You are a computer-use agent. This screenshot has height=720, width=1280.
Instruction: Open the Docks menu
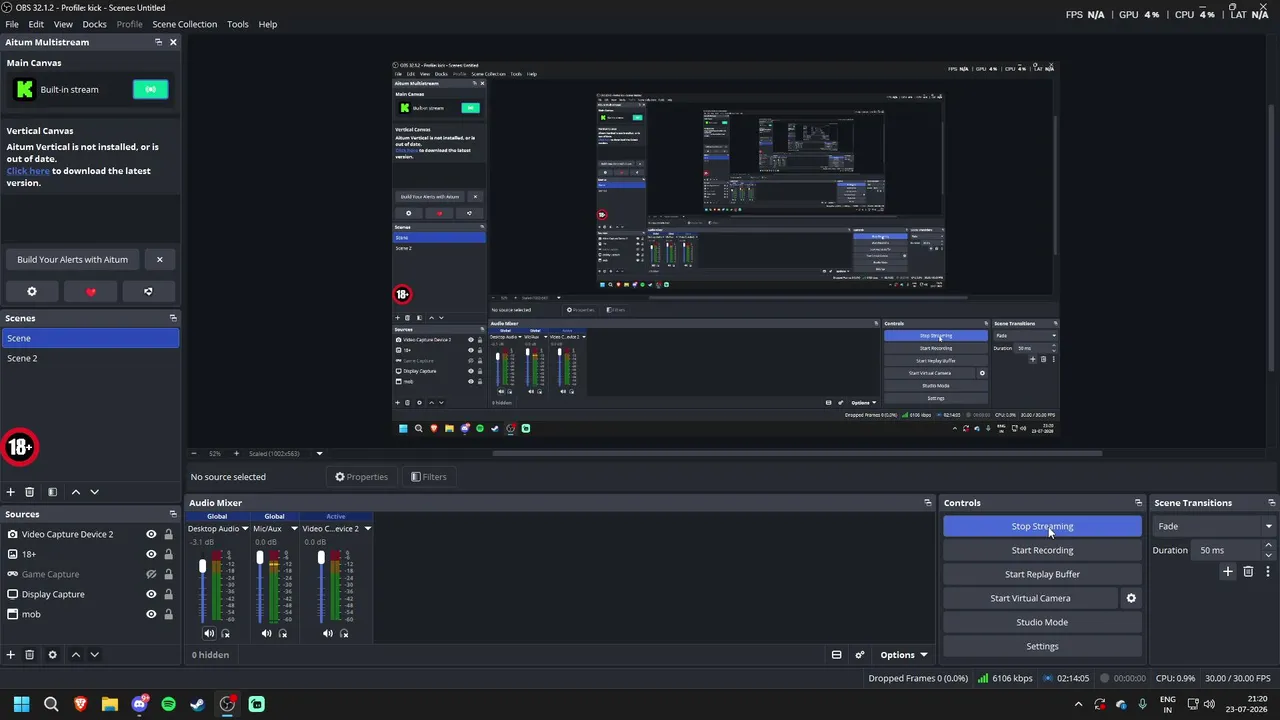[x=94, y=24]
